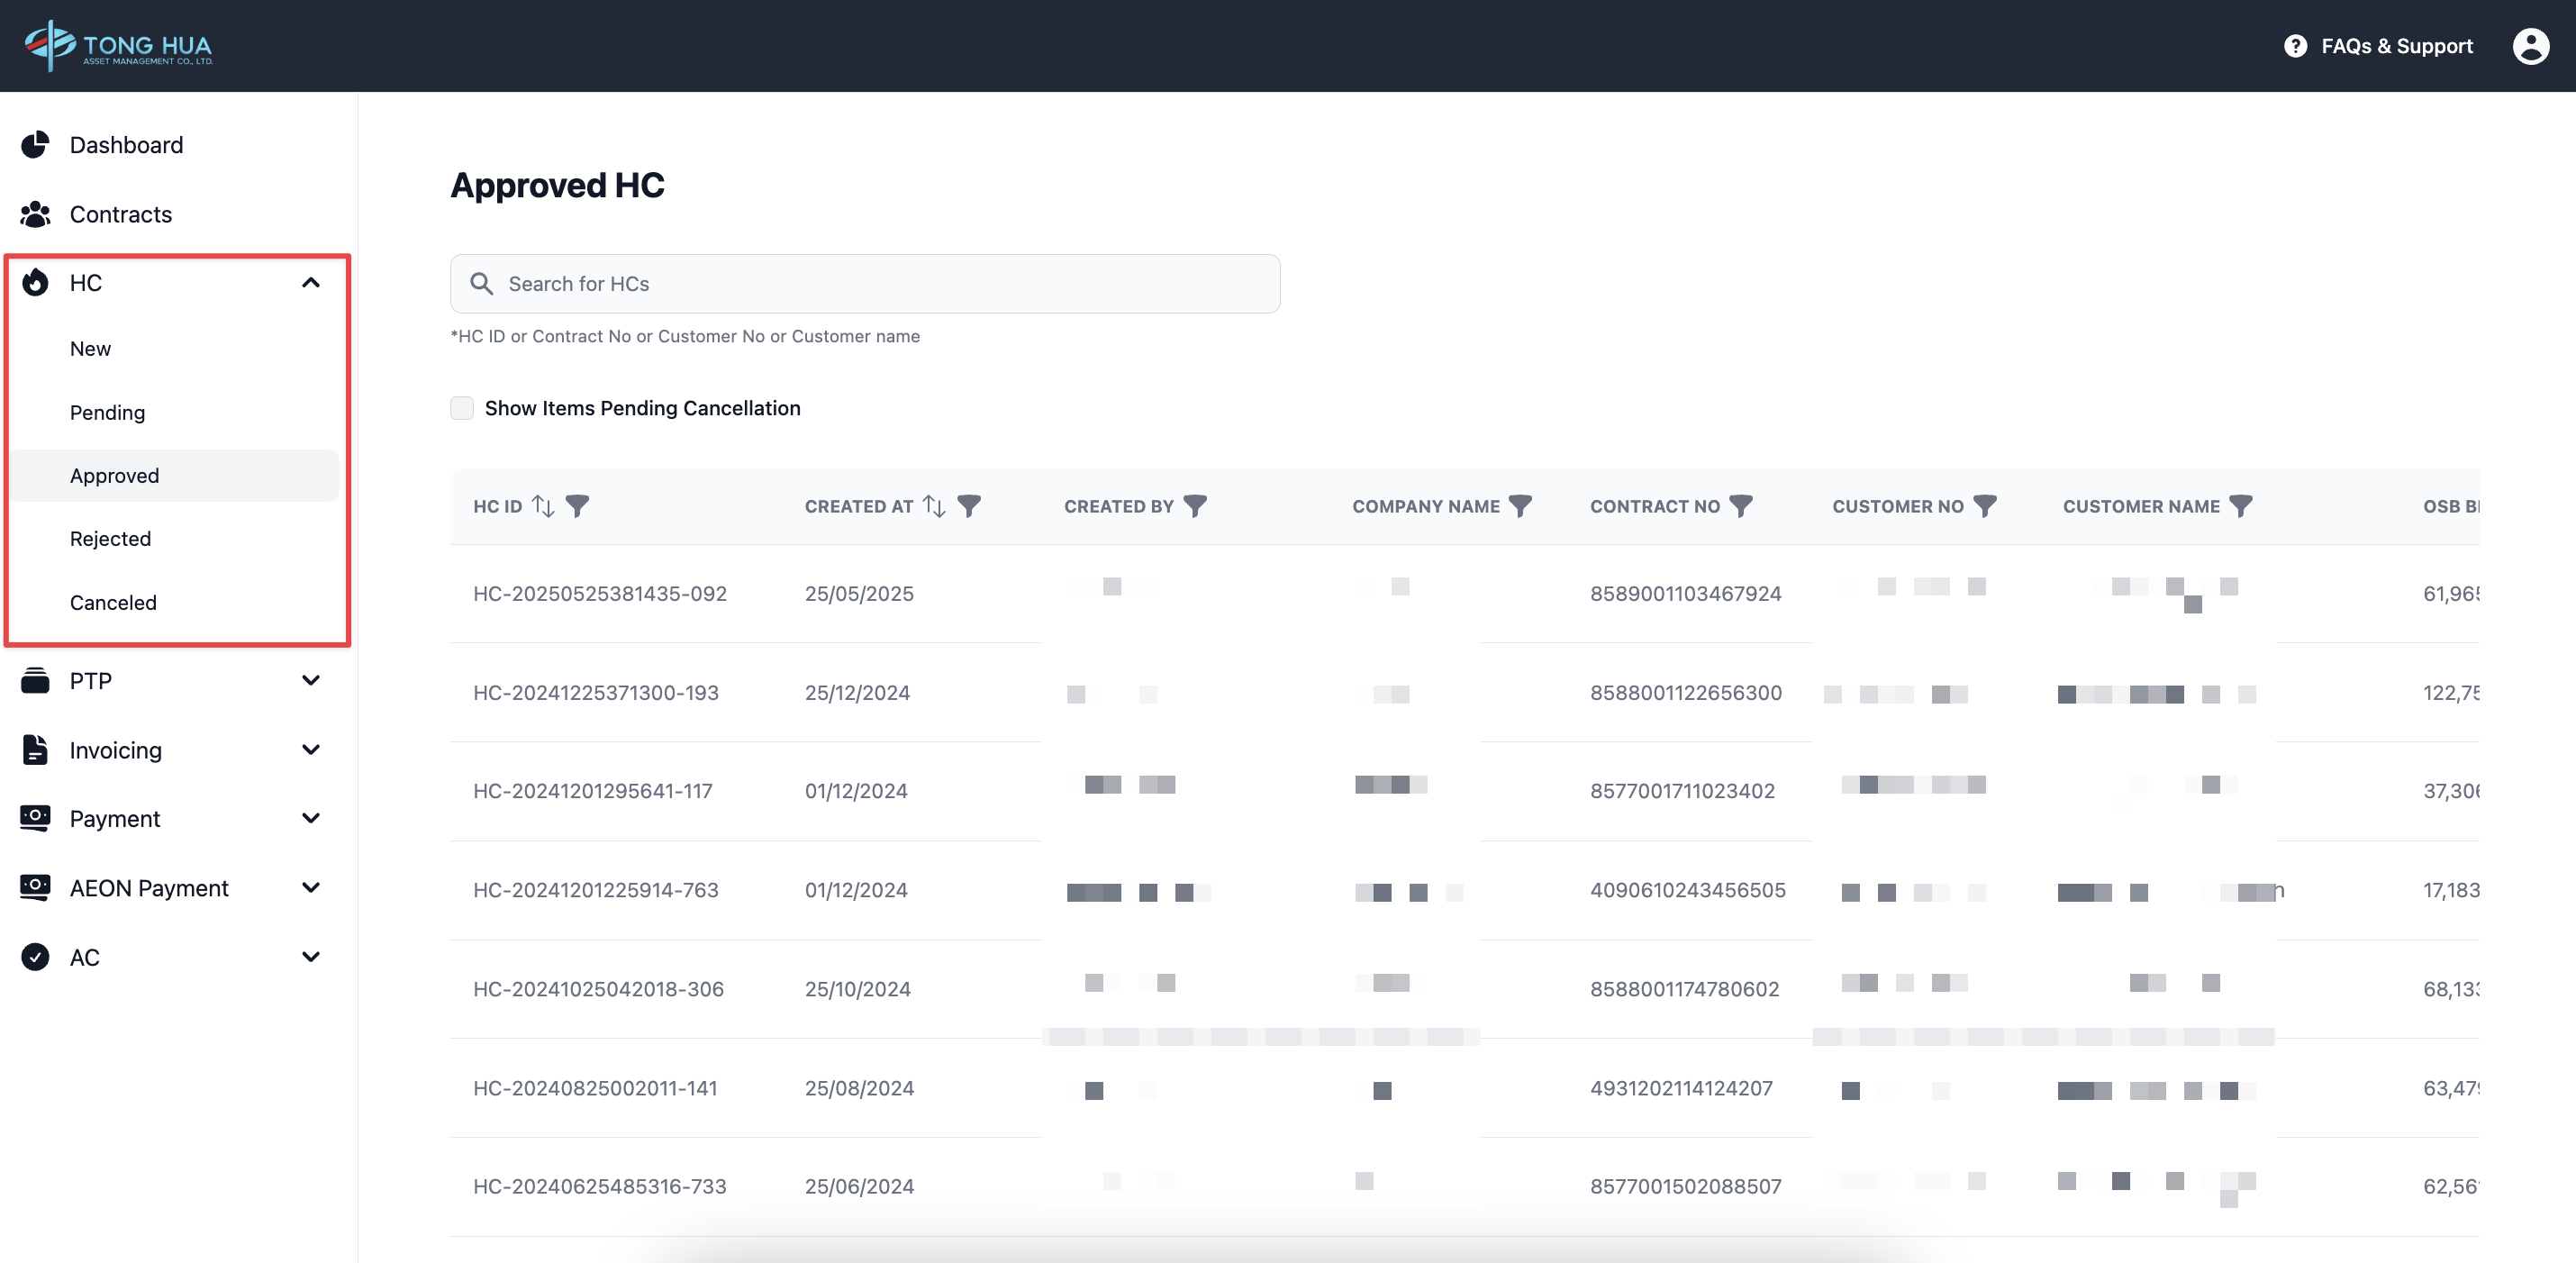Open FAQs & Support help icon
This screenshot has height=1263, width=2576.
(x=2295, y=46)
